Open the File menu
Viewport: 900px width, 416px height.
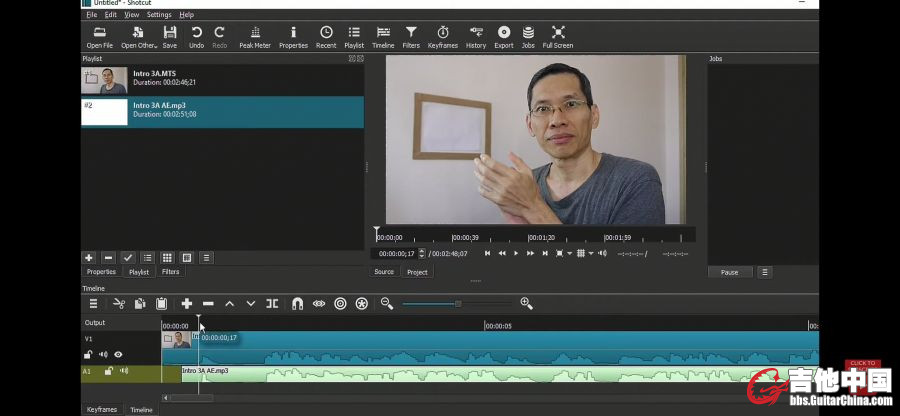(91, 15)
